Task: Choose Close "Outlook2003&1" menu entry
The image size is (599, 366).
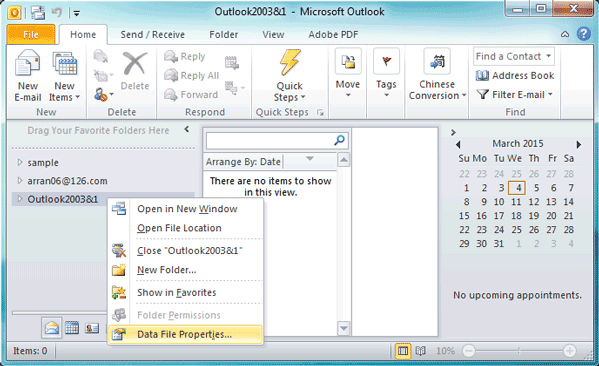Action: click(186, 251)
